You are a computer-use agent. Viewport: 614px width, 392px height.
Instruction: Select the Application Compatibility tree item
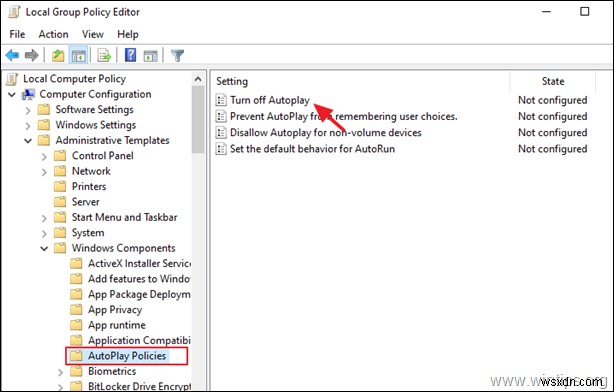tap(139, 340)
